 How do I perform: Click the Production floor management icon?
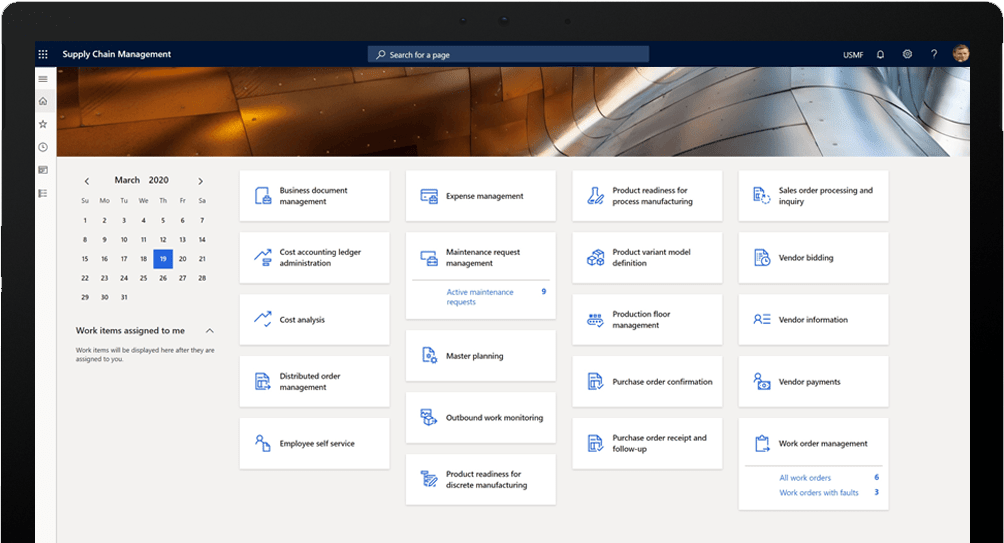click(595, 320)
